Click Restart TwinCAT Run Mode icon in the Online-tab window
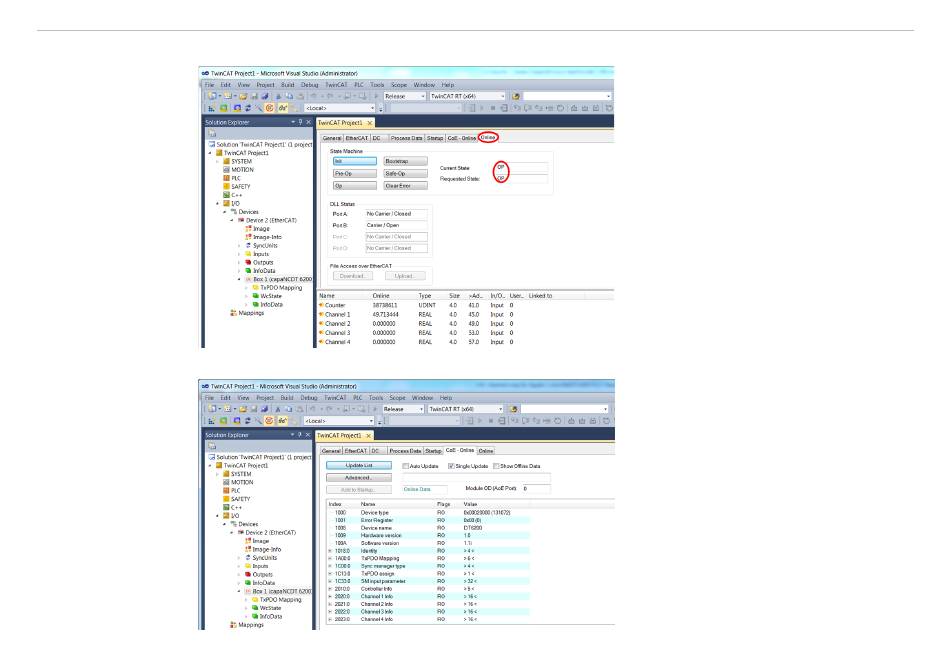Viewport: 950px width, 665px height. pyautogui.click(x=224, y=108)
